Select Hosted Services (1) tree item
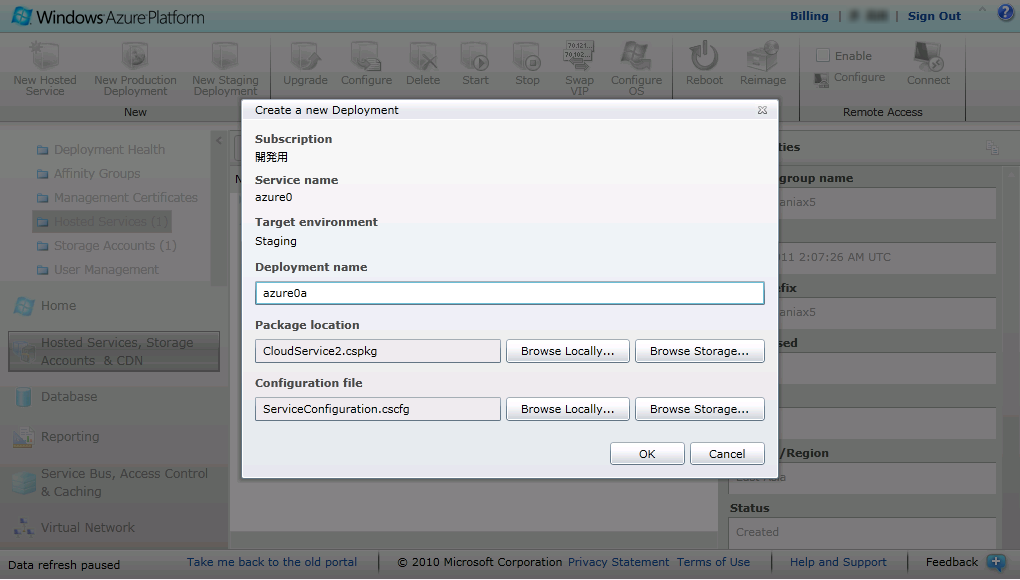 pyautogui.click(x=102, y=222)
